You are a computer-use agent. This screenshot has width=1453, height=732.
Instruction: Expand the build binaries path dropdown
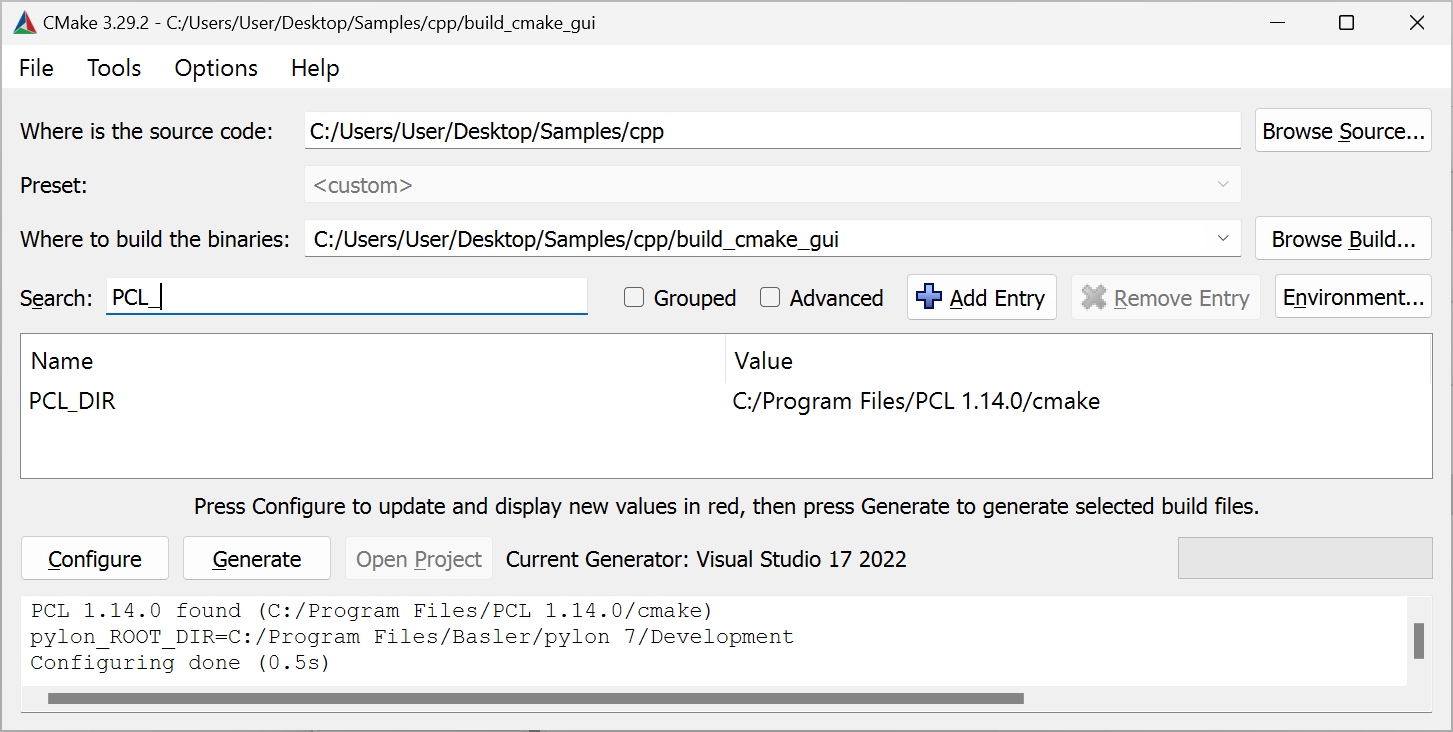tap(1223, 239)
